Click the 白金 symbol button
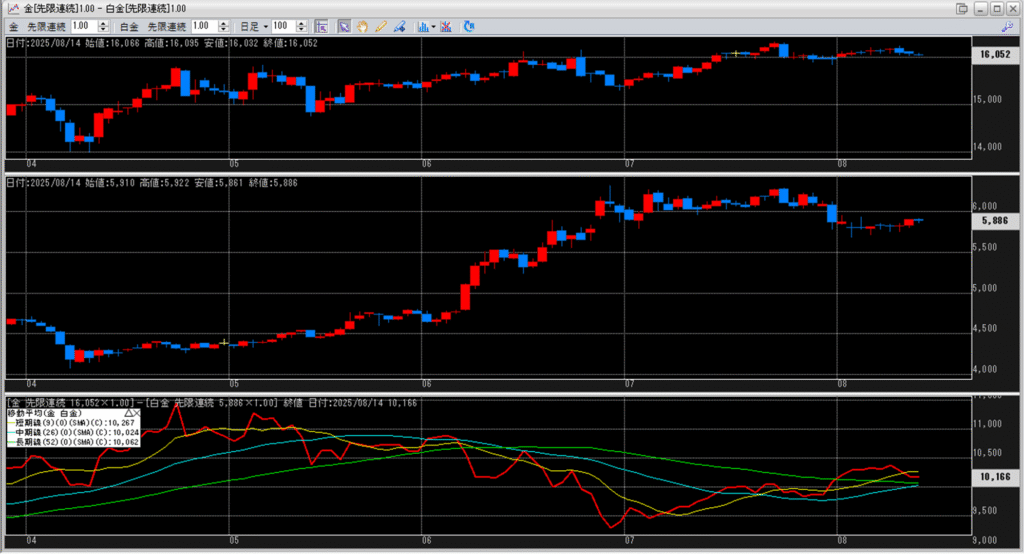 coord(129,25)
